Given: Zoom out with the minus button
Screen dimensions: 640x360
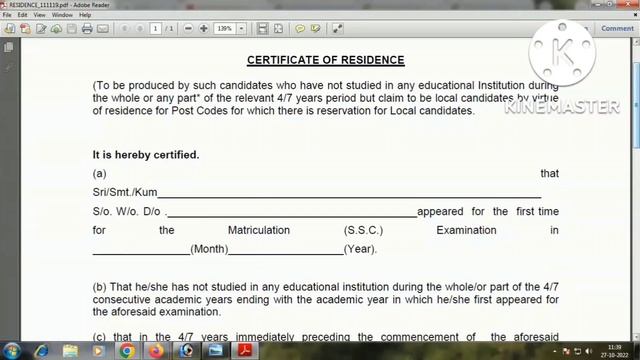Looking at the screenshot, I should tap(188, 29).
